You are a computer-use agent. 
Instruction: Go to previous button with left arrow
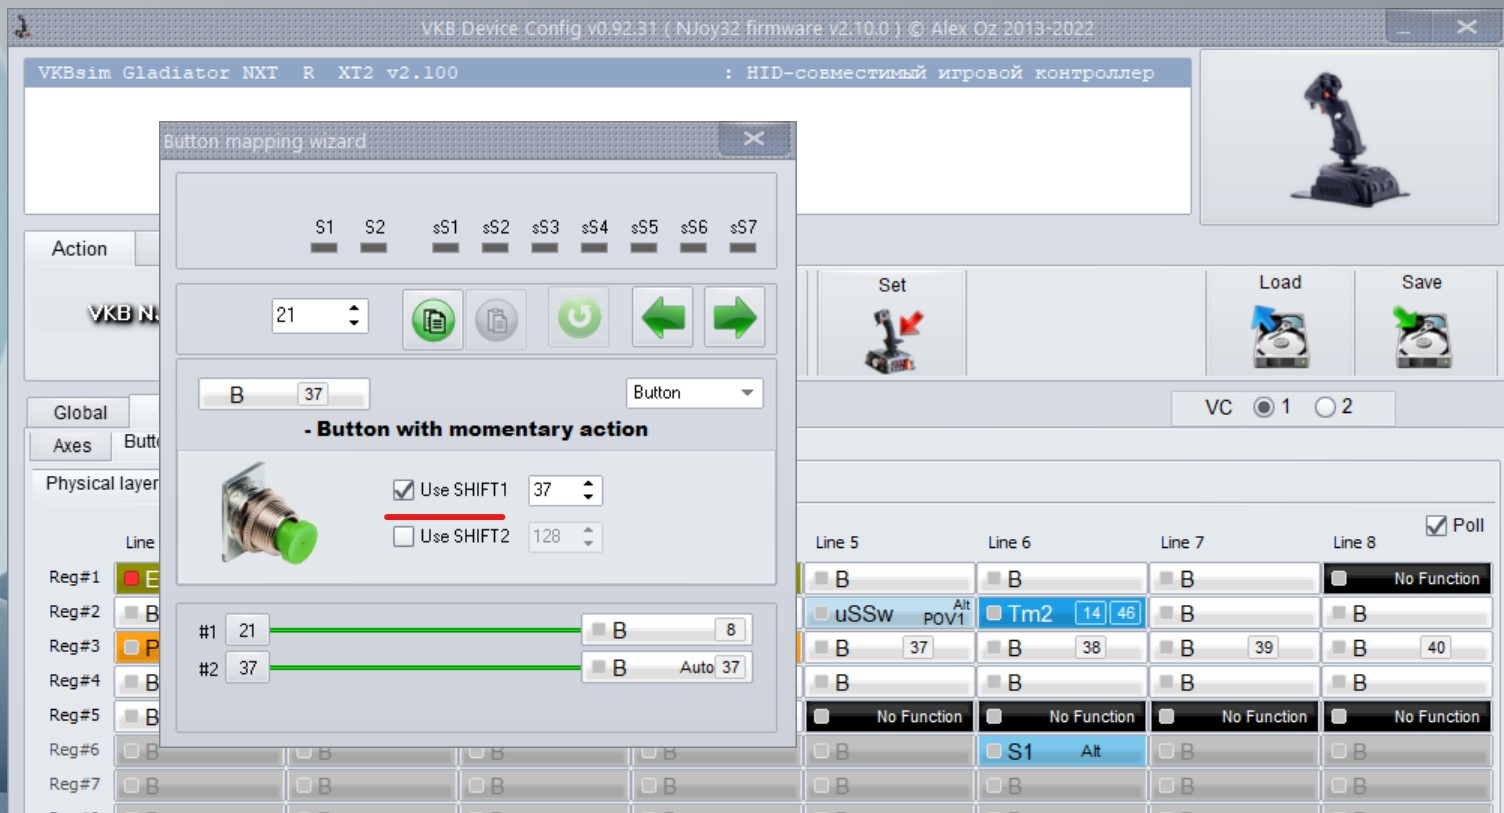click(662, 318)
